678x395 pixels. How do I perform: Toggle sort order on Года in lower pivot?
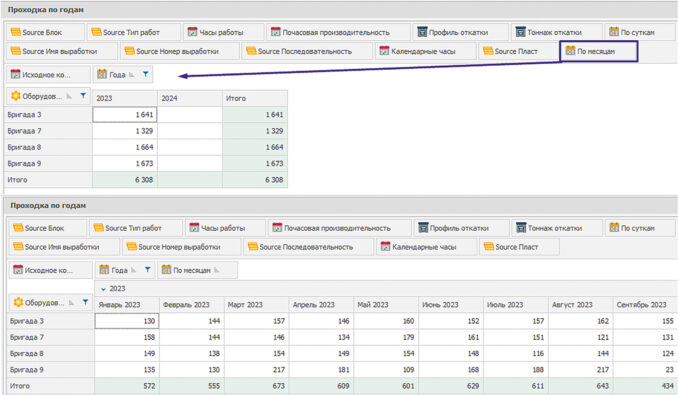coord(134,270)
